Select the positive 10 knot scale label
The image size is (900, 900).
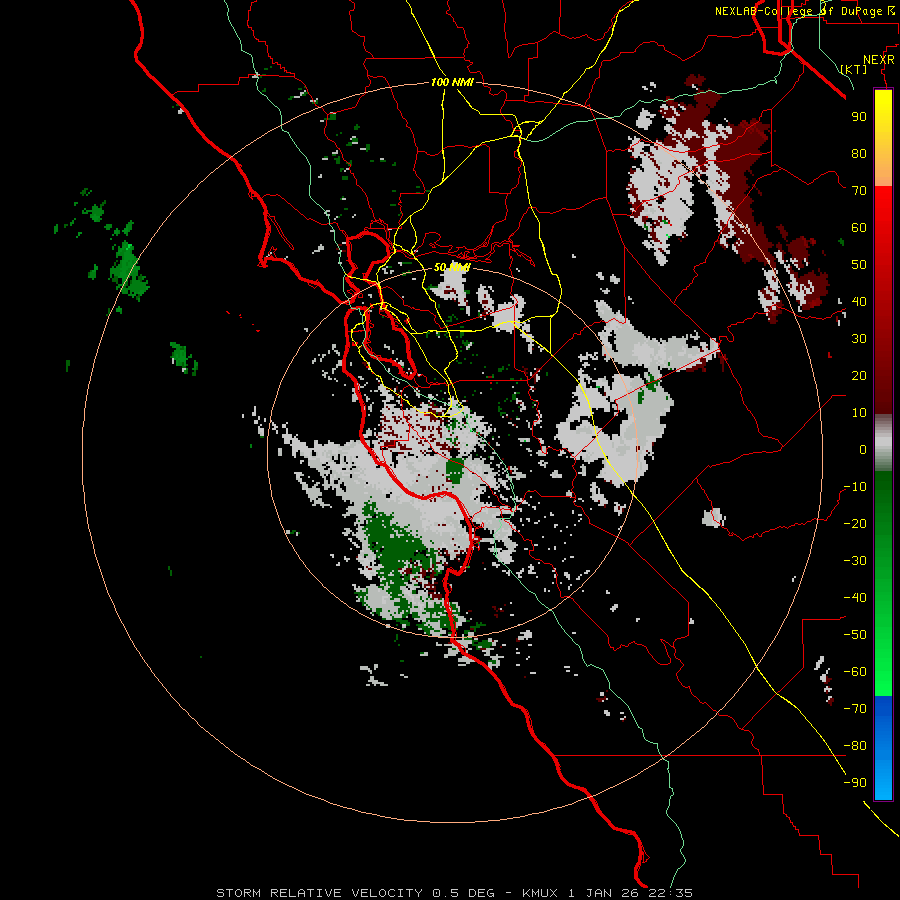[x=859, y=413]
